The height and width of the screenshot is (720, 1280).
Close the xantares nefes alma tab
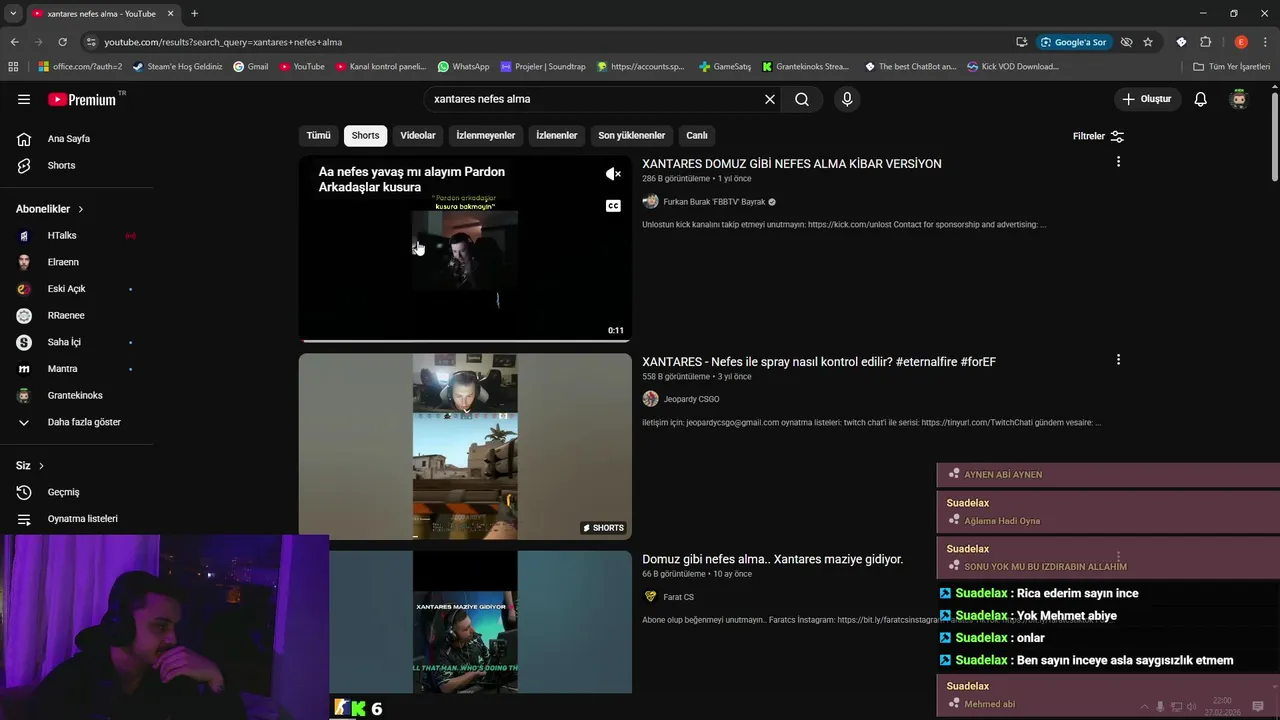[x=170, y=14]
